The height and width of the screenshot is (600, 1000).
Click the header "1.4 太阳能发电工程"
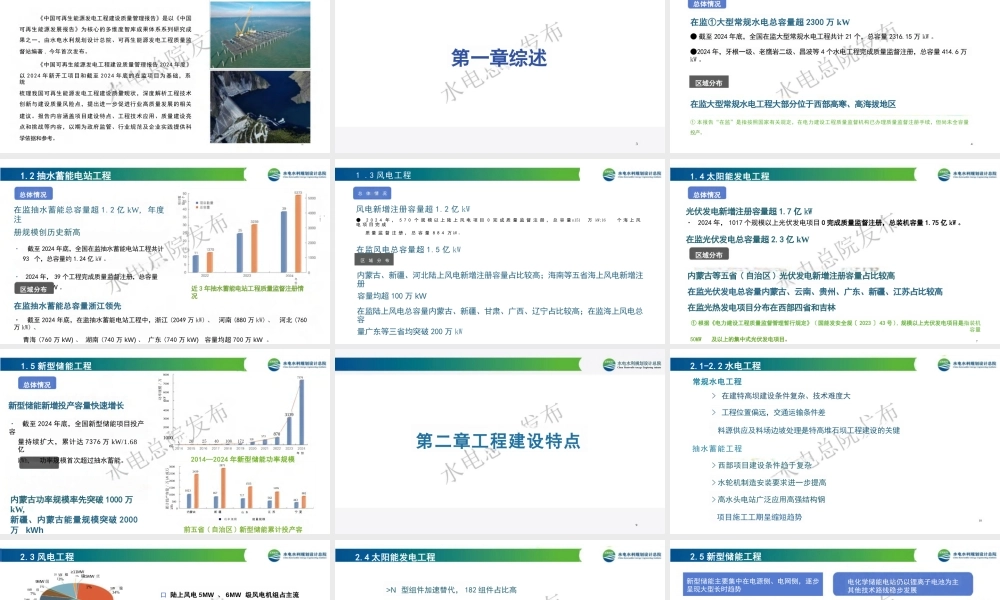pyautogui.click(x=729, y=176)
